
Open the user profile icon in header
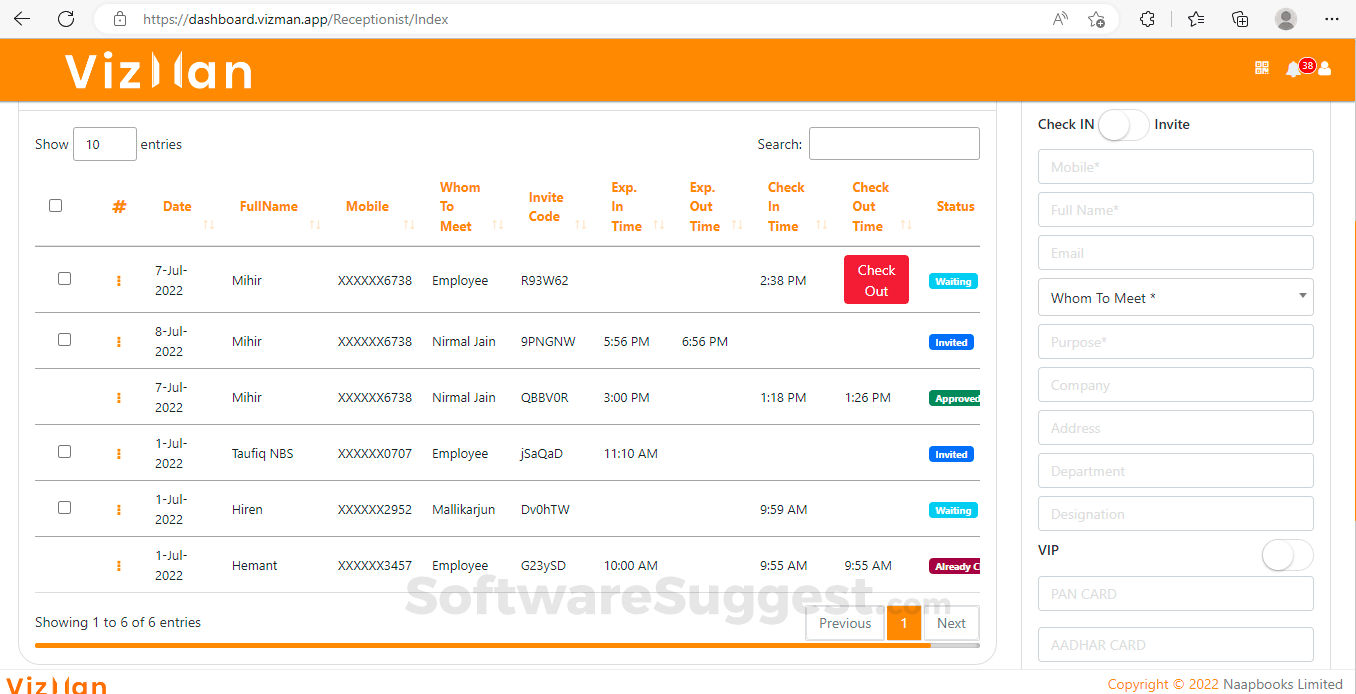[x=1325, y=69]
